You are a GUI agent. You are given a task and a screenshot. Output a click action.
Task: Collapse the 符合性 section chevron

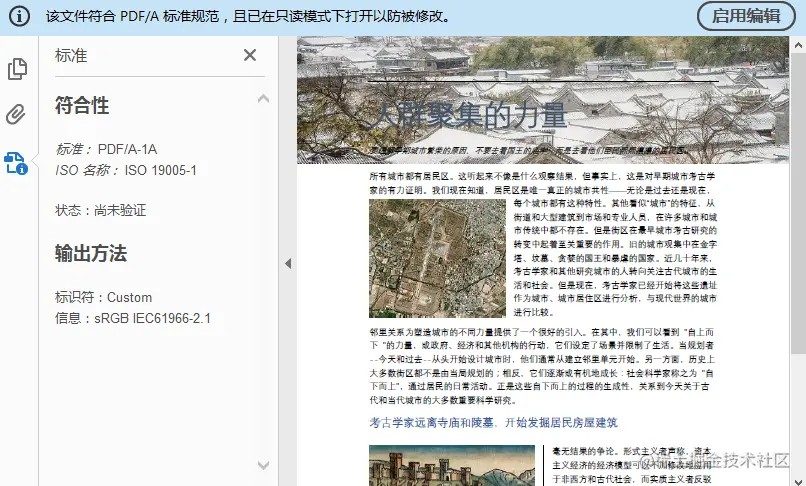(x=263, y=98)
